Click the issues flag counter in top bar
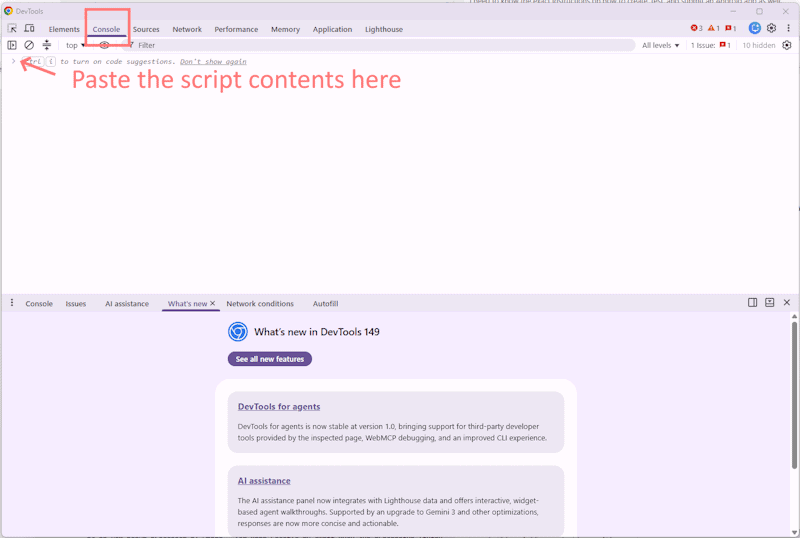The height and width of the screenshot is (538, 800). 731,28
